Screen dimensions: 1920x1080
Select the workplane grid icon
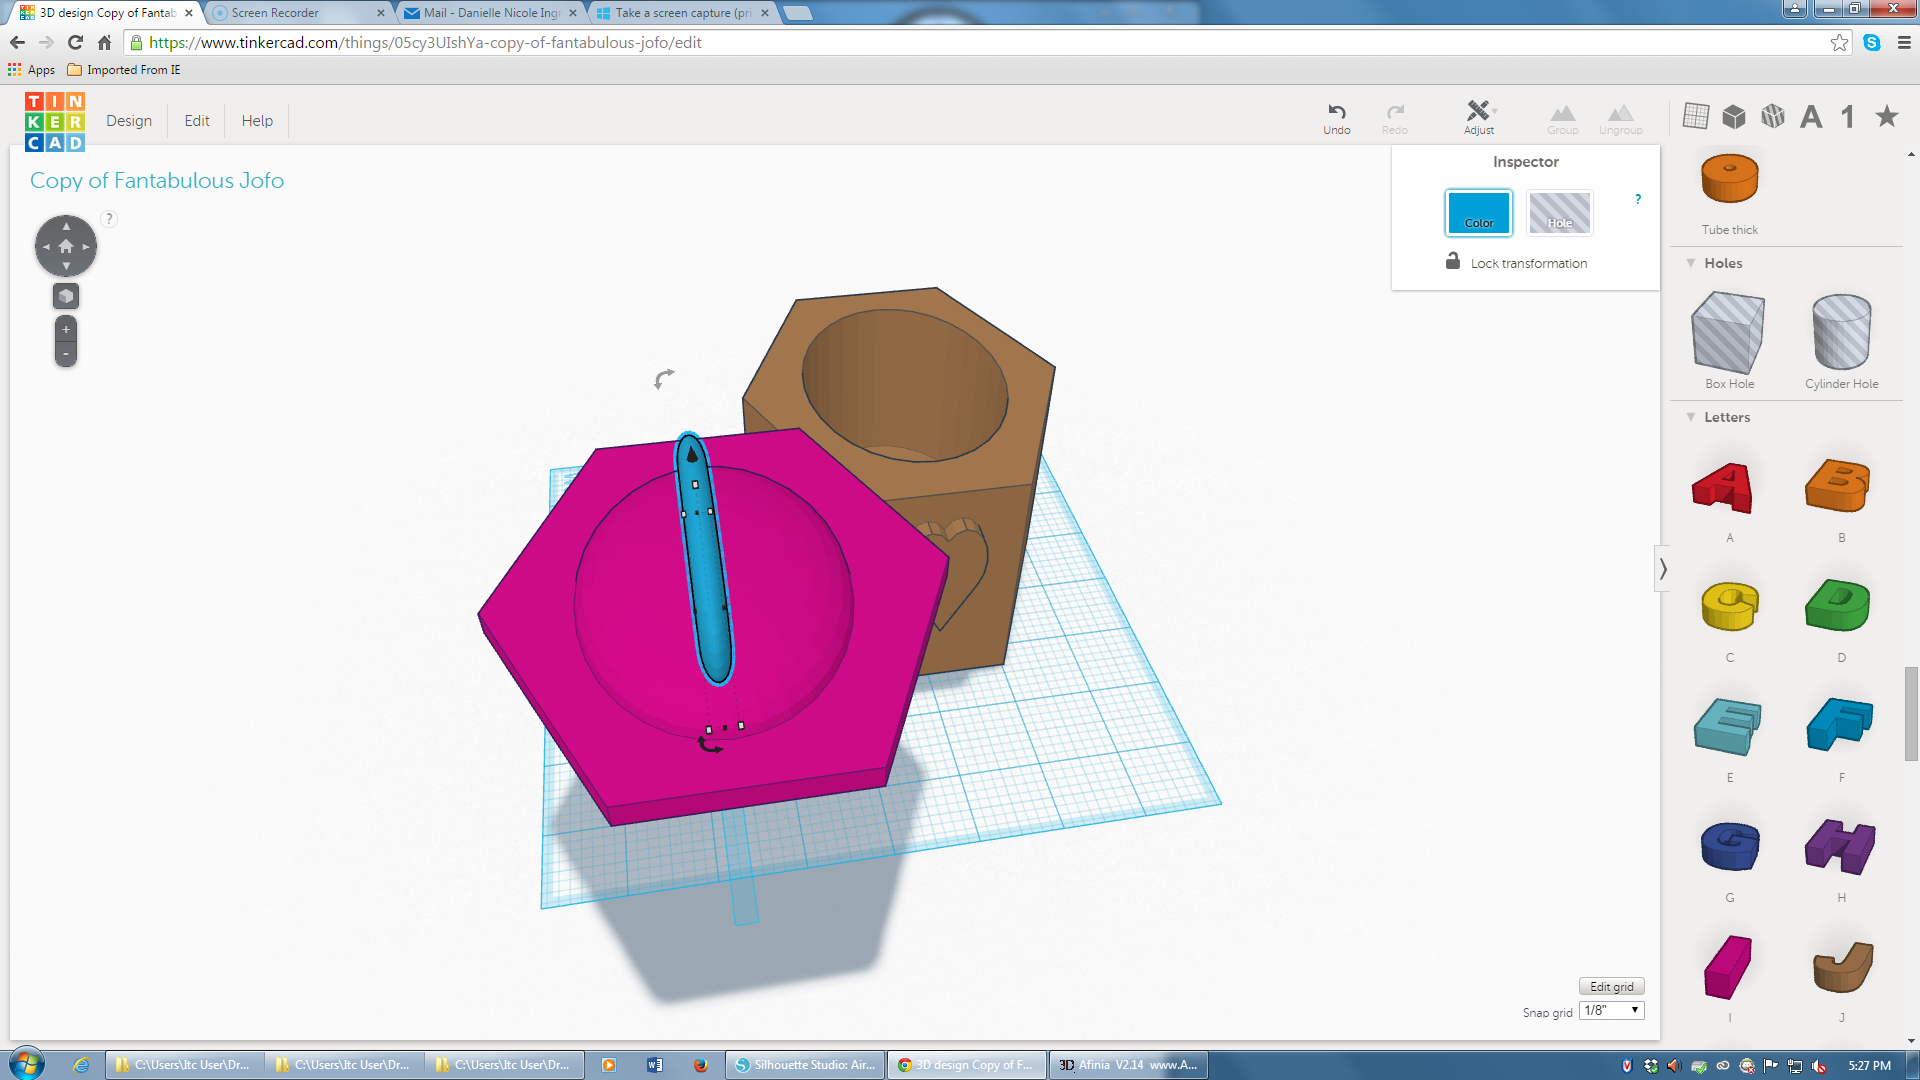coord(1695,116)
